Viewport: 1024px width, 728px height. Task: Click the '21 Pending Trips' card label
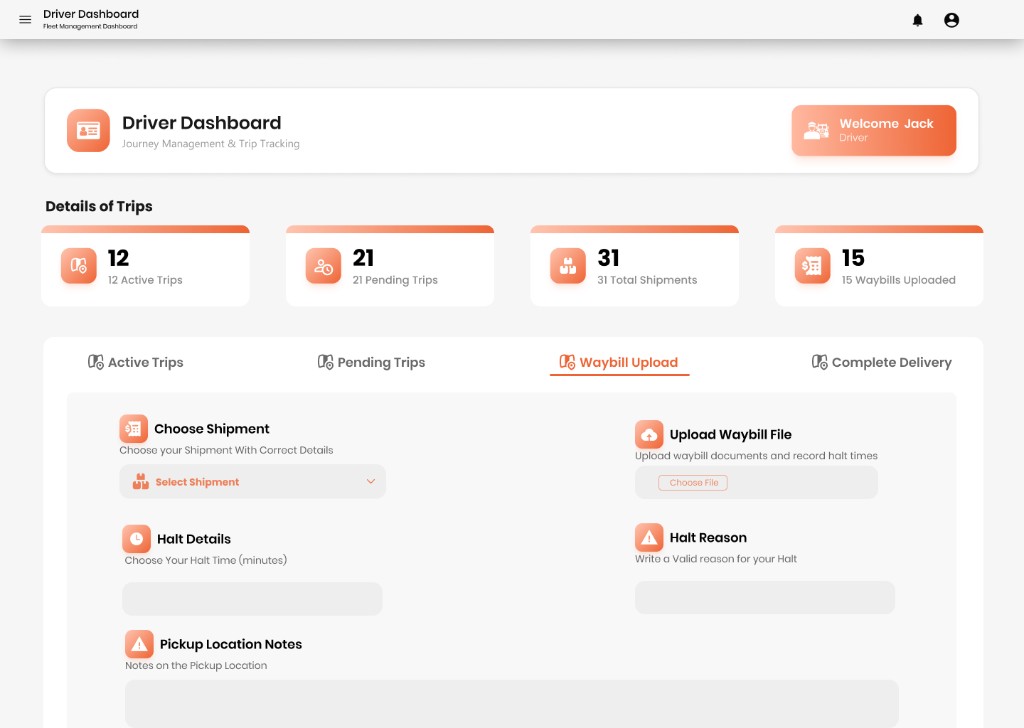pyautogui.click(x=395, y=280)
